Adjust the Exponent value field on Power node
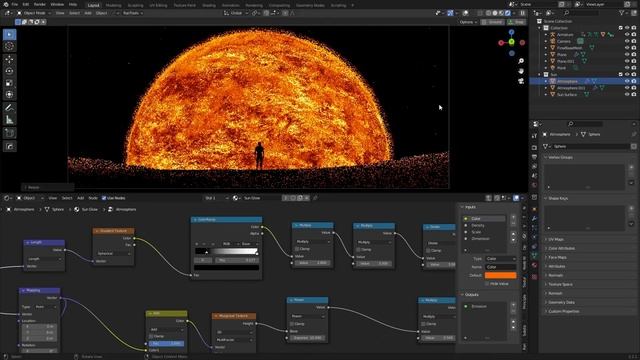The height and width of the screenshot is (360, 640). pos(308,338)
